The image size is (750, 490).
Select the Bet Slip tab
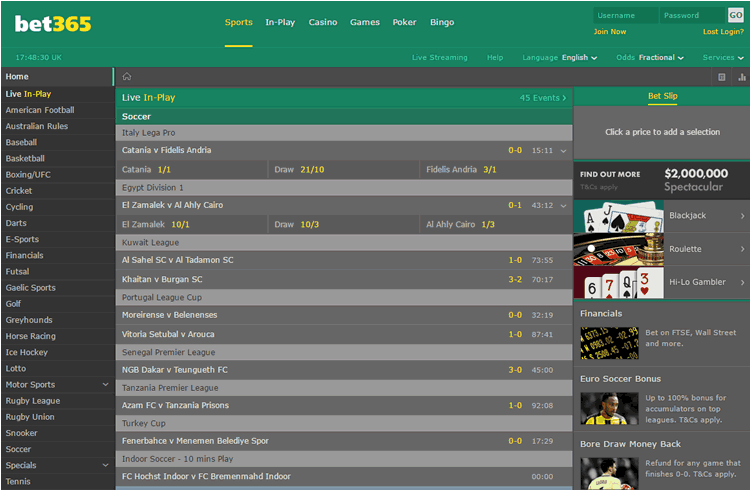pos(662,96)
